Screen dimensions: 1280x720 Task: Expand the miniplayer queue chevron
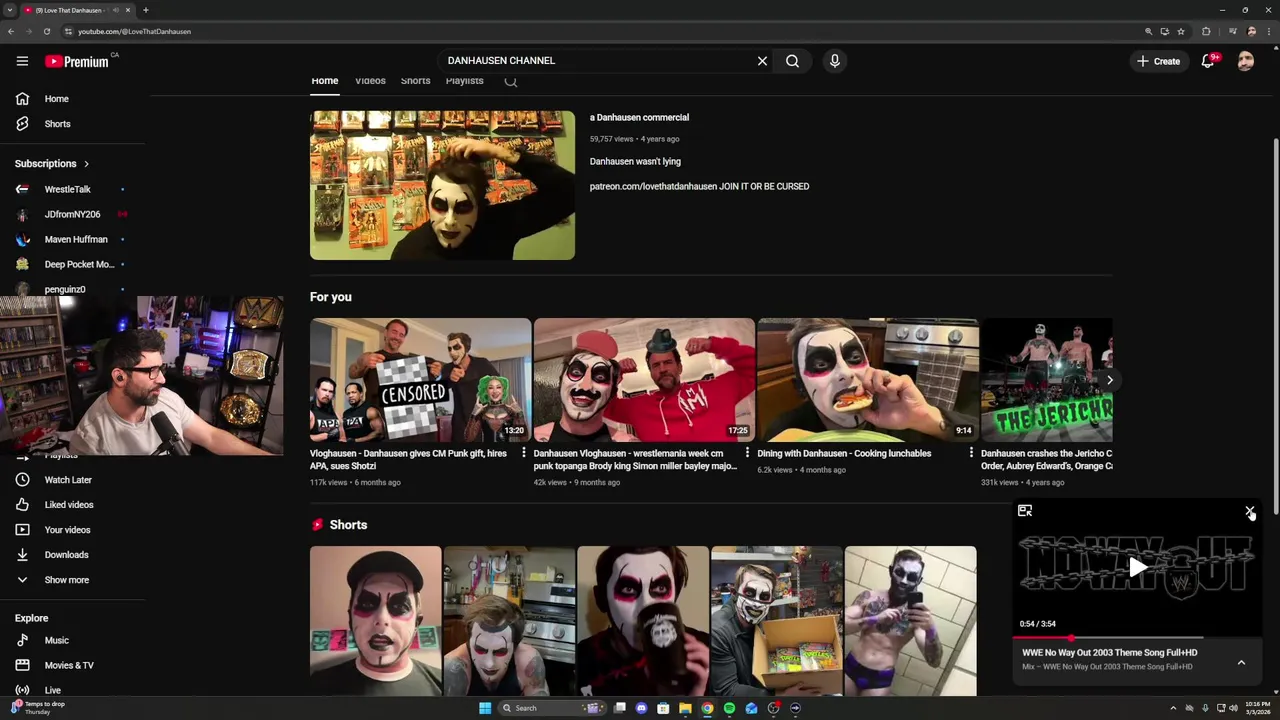(x=1241, y=662)
